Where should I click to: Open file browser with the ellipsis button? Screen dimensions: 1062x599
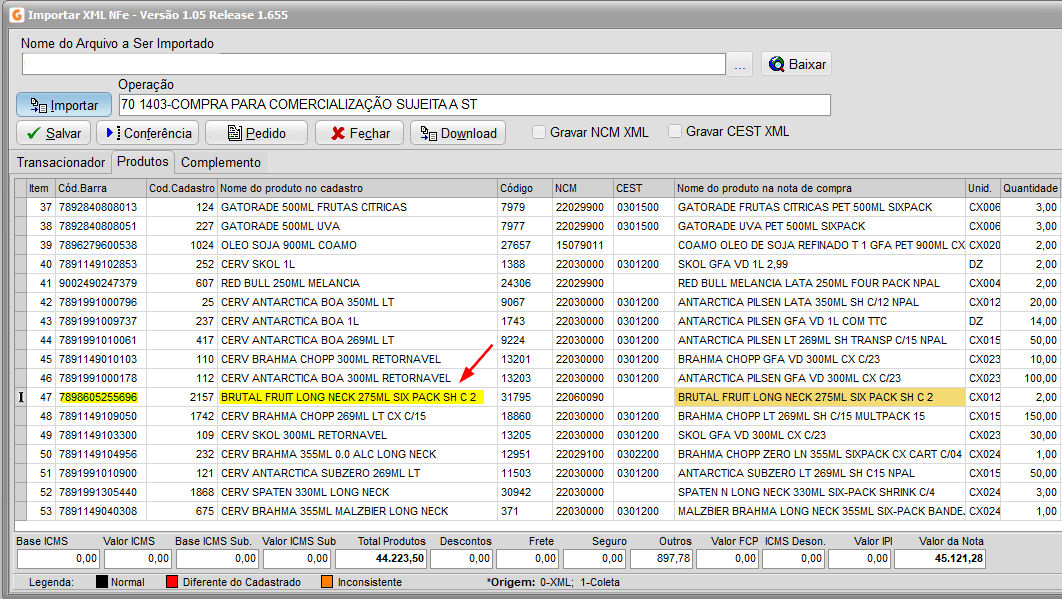pos(740,65)
